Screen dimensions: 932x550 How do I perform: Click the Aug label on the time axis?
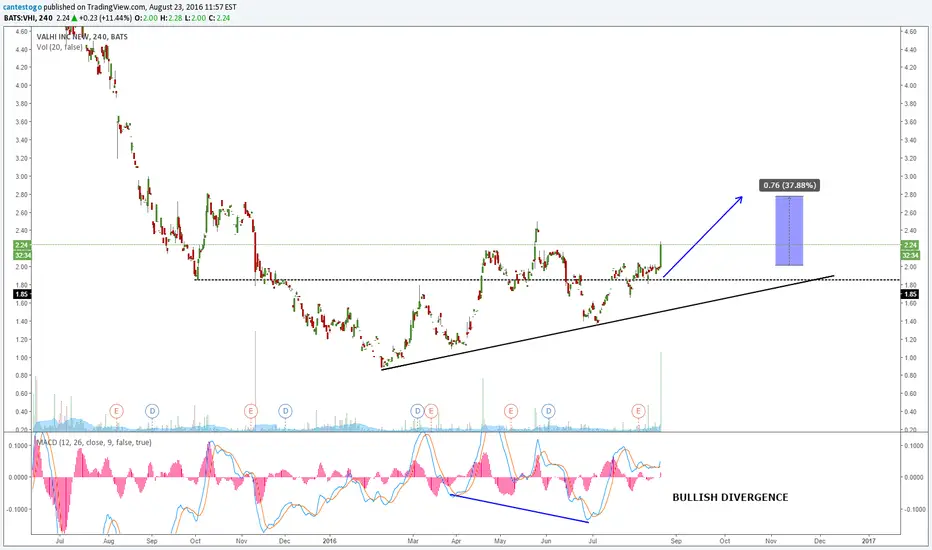[x=108, y=541]
